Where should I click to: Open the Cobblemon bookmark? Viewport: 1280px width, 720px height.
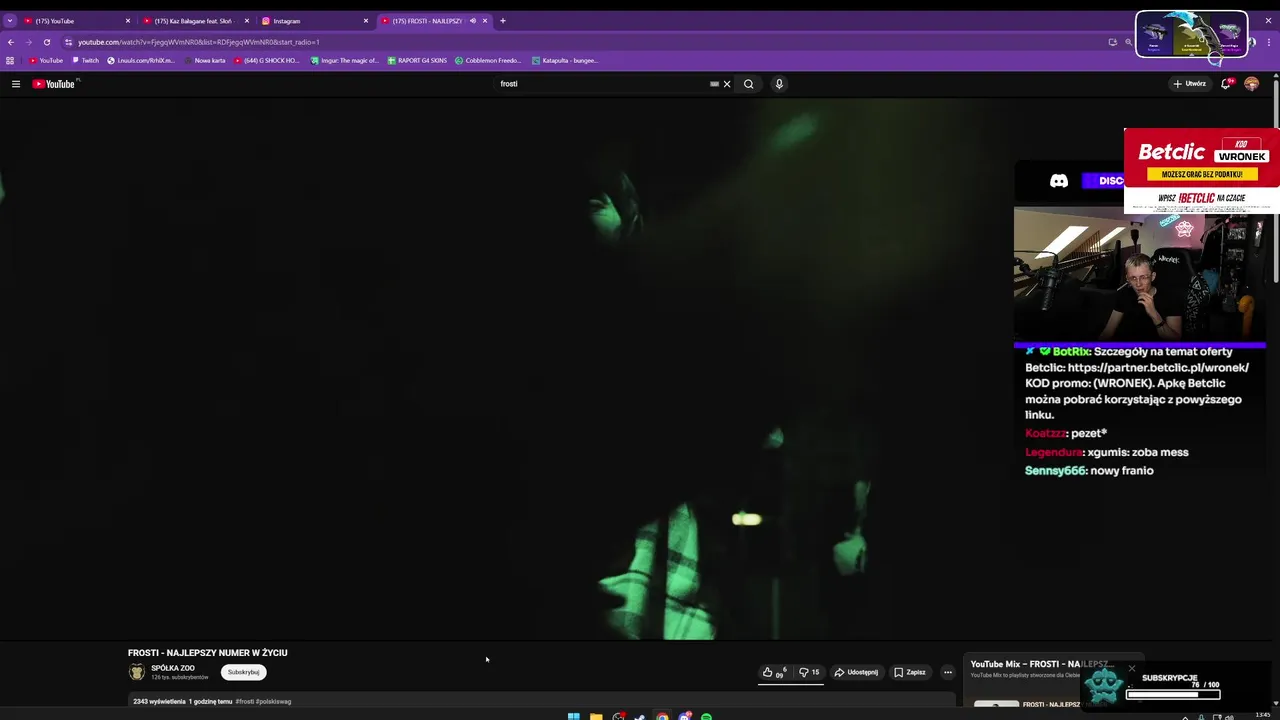pos(488,60)
